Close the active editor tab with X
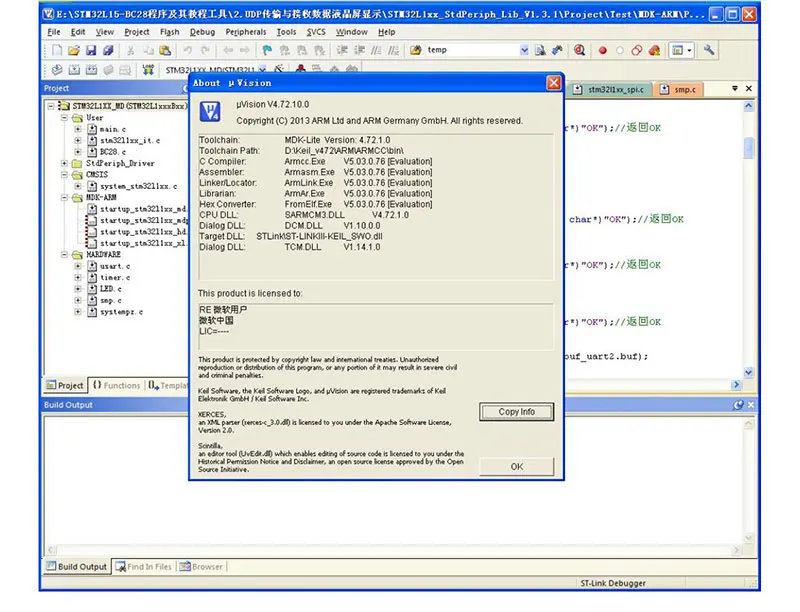Image resolution: width=800 pixels, height=612 pixels. [x=748, y=88]
